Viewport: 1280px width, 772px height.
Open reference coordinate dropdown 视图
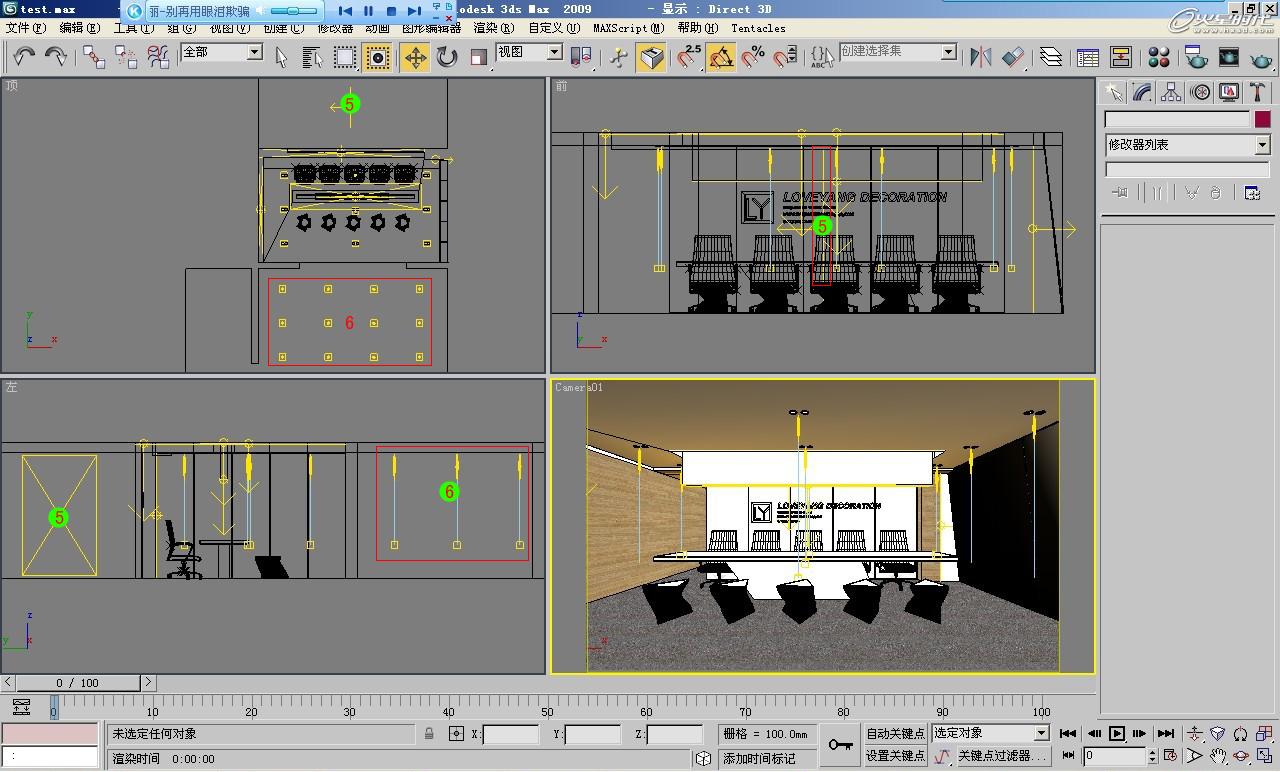click(x=529, y=52)
